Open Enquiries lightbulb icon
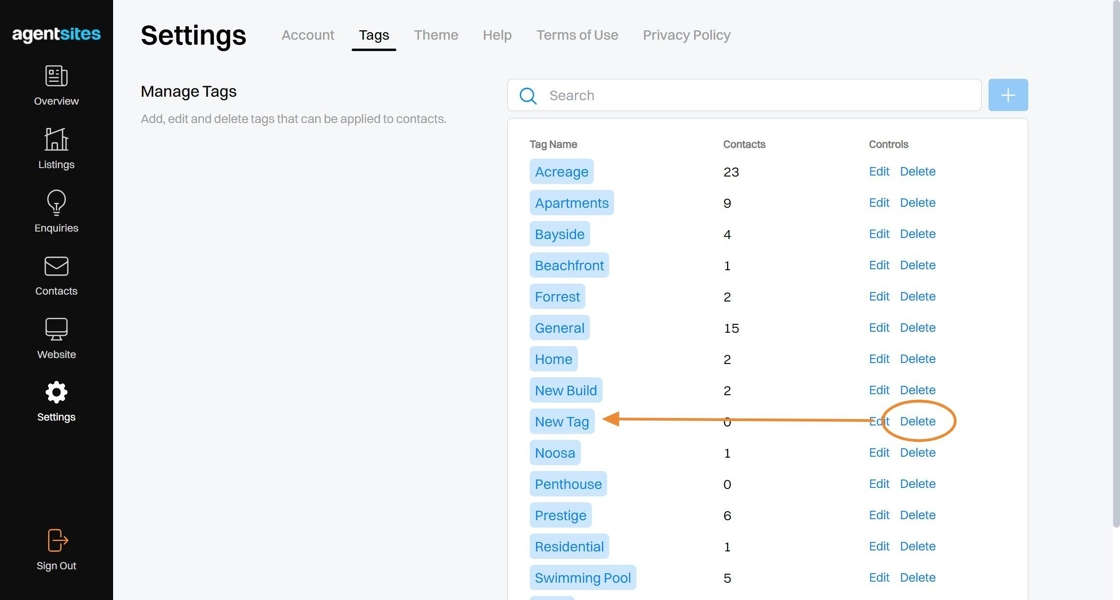The width and height of the screenshot is (1120, 600). [x=56, y=203]
